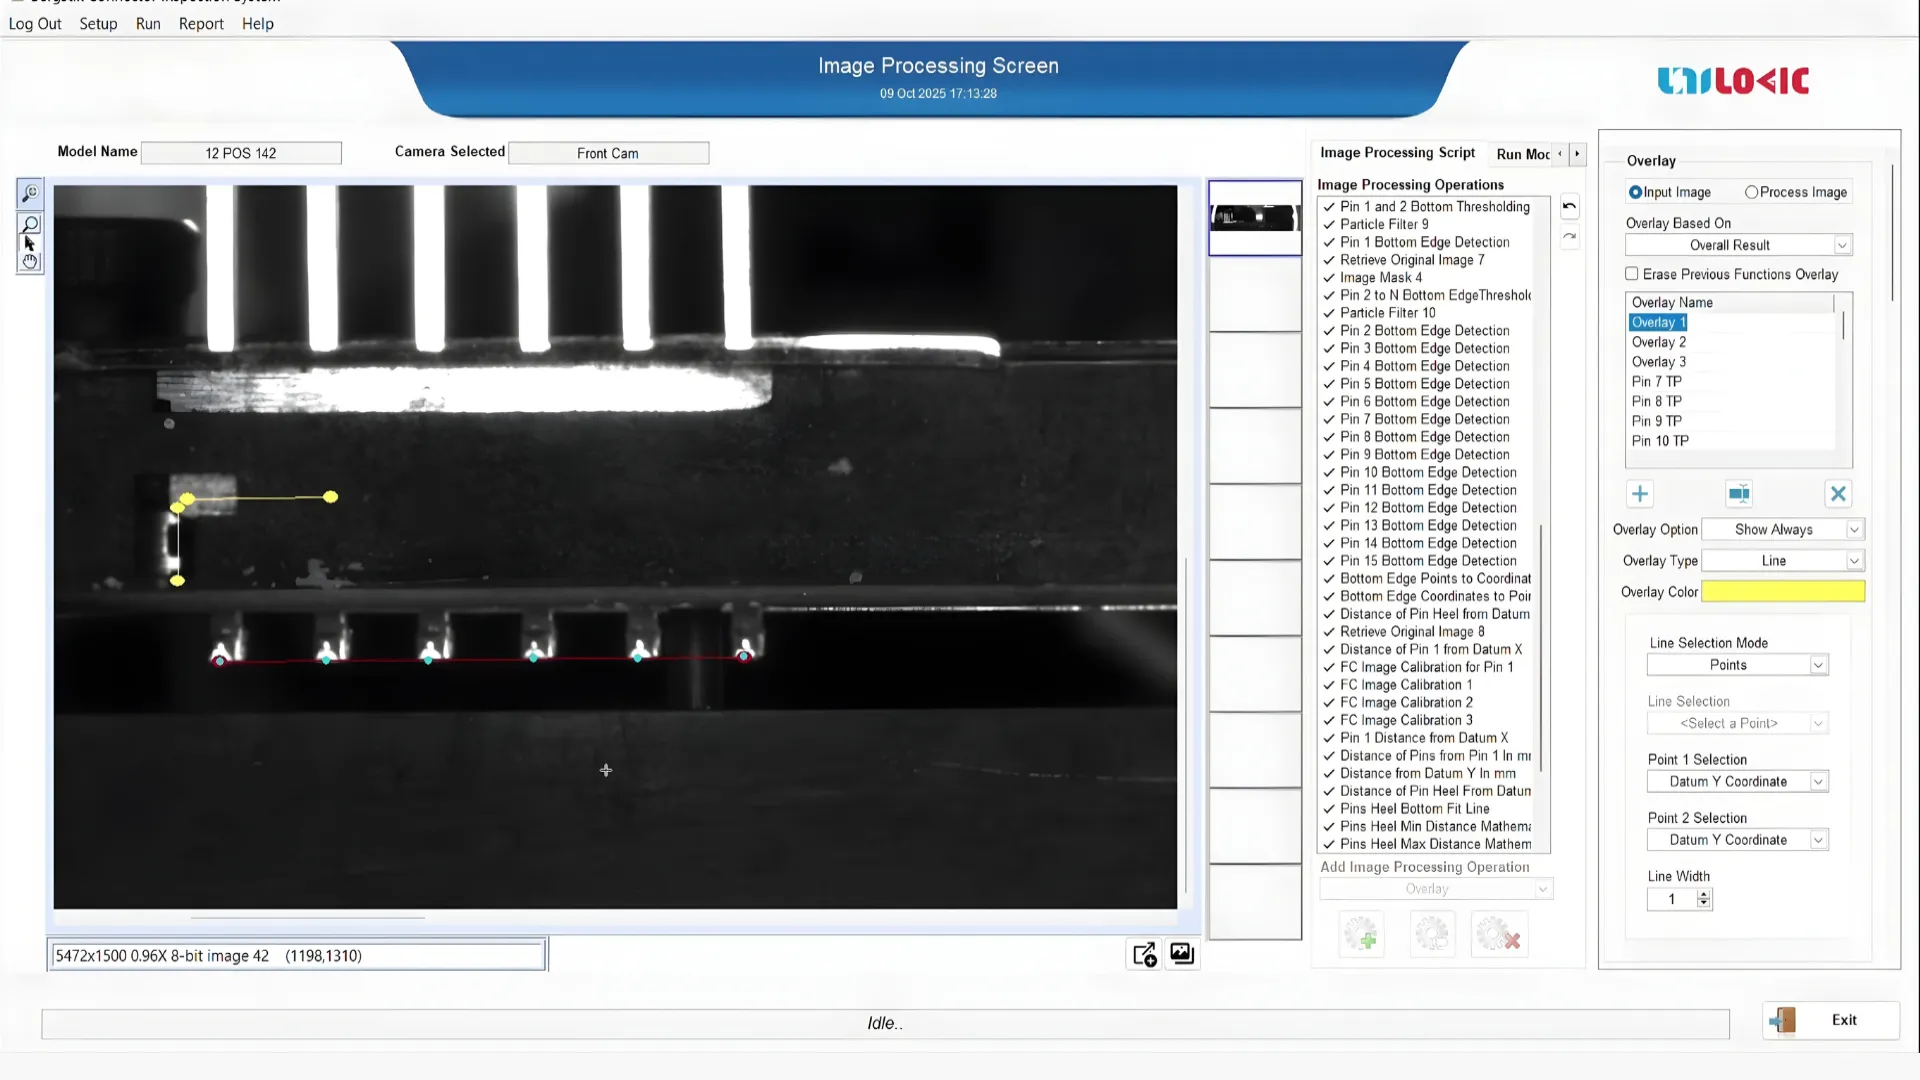1920x1080 pixels.
Task: Switch to the Image Processing Script tab
Action: [1397, 153]
